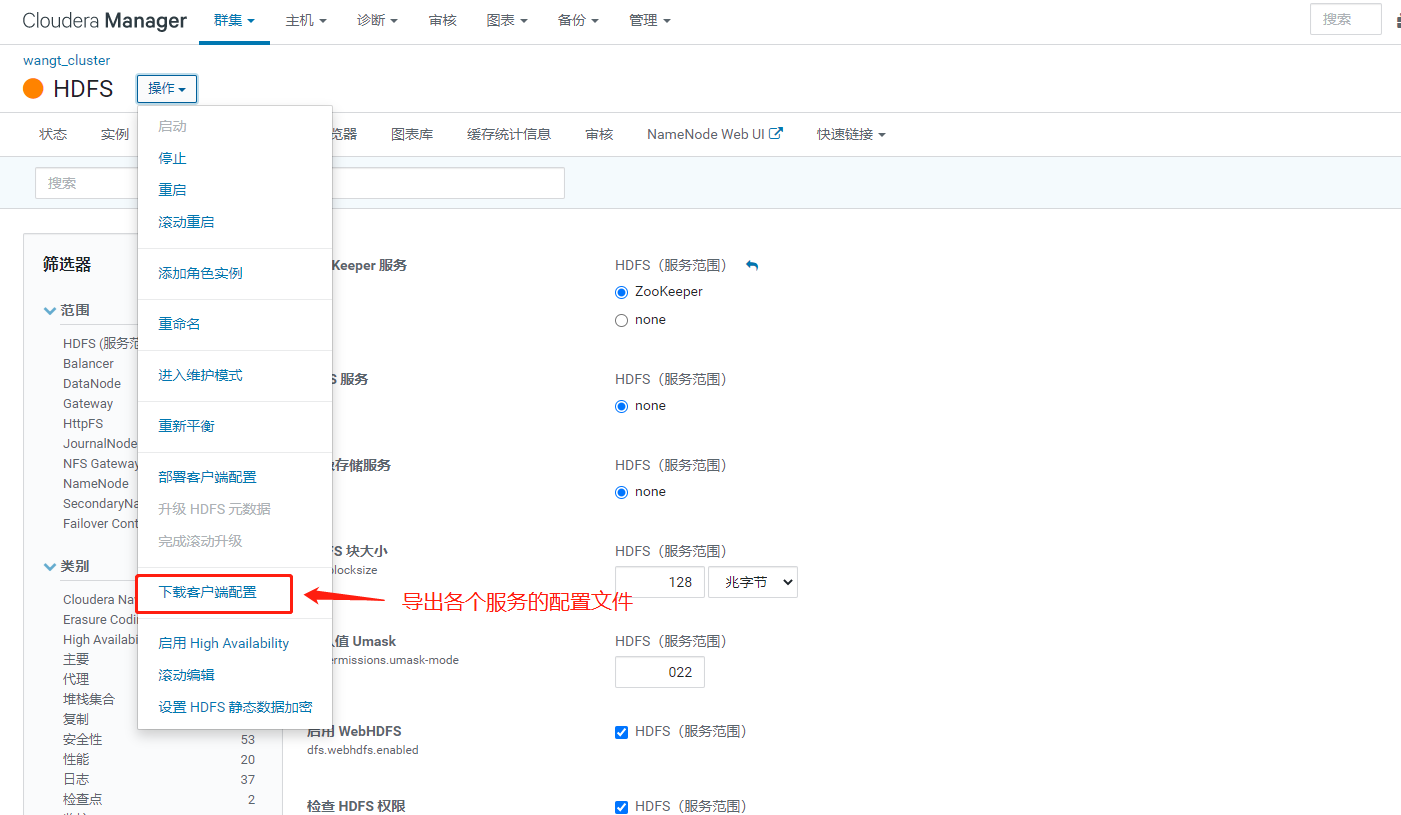
Task: Click the top-right 搜索 field
Action: point(1346,19)
